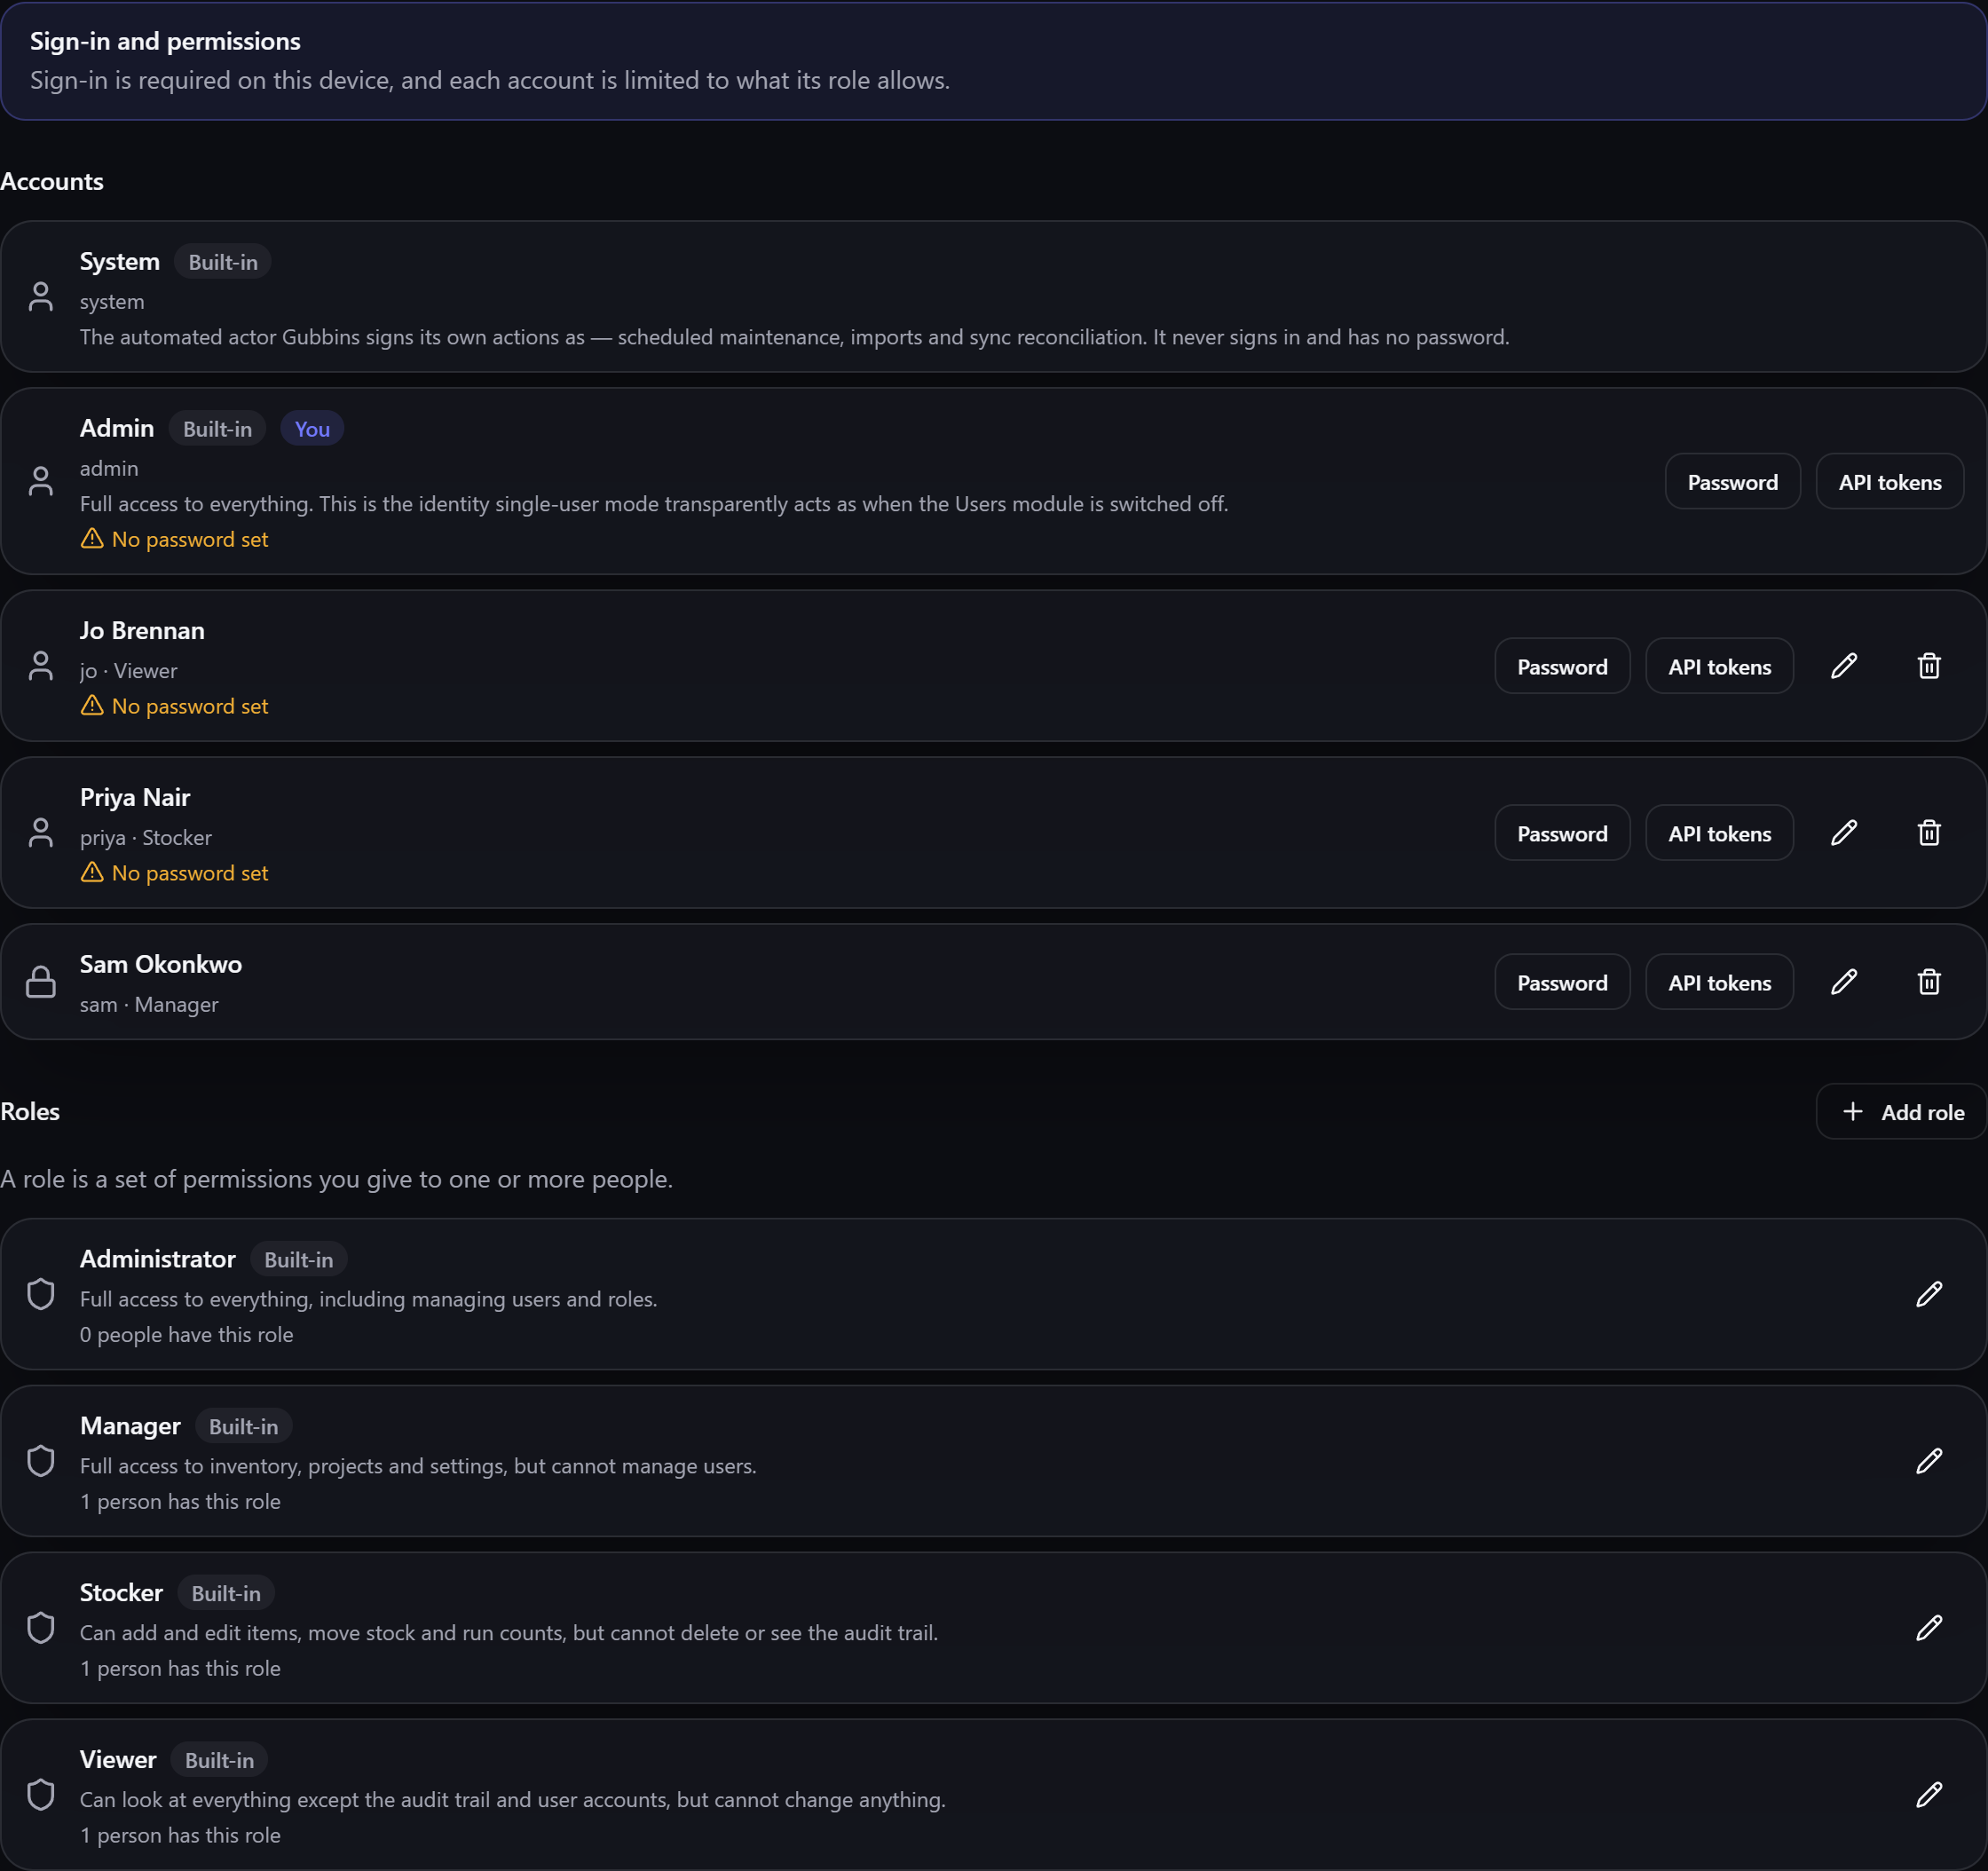
Task: Edit the Stocker role
Action: coord(1929,1628)
